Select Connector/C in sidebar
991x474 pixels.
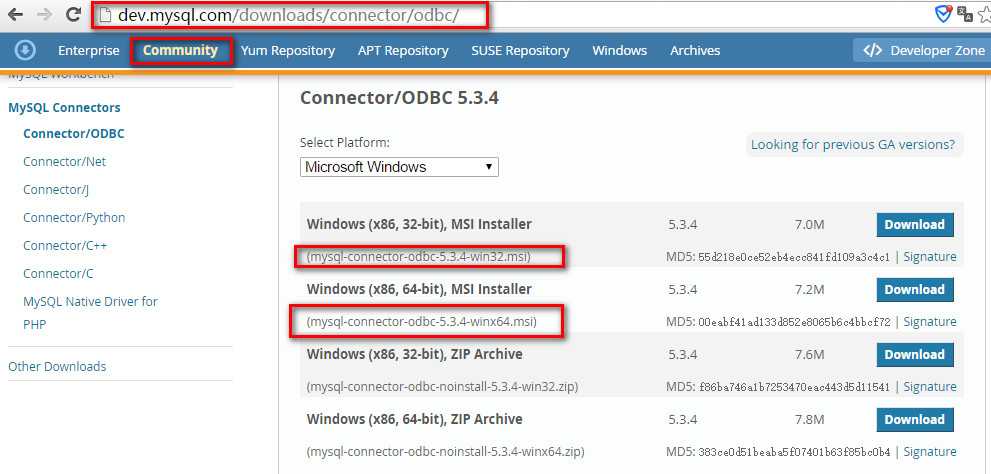click(x=58, y=274)
